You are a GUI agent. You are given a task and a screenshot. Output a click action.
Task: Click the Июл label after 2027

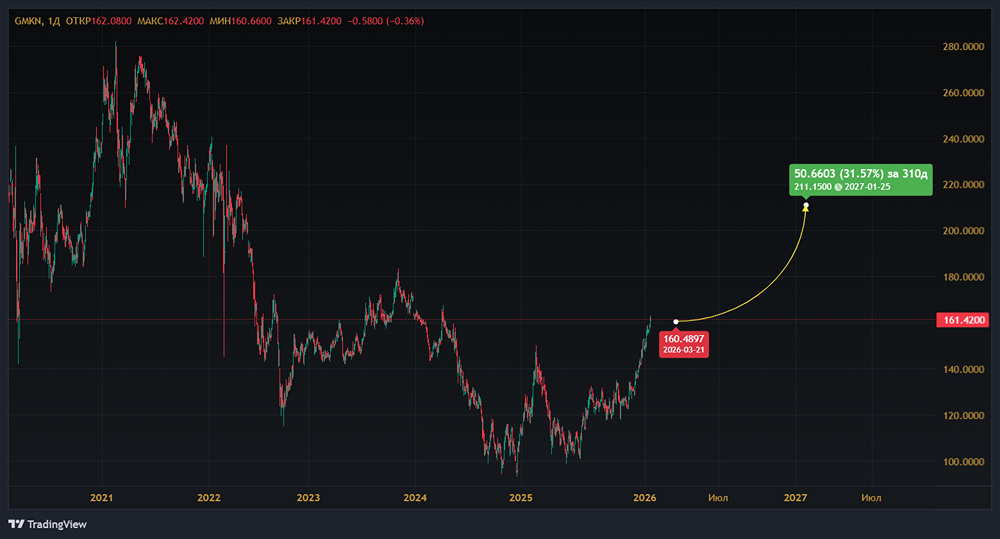point(871,497)
